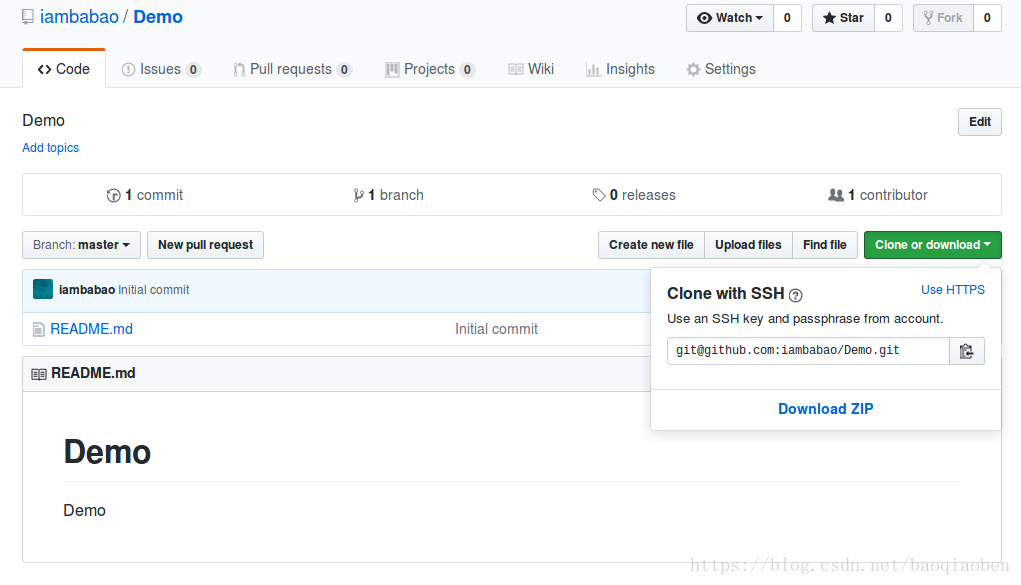1021x585 pixels.
Task: Click the Edit description button
Action: pos(979,122)
